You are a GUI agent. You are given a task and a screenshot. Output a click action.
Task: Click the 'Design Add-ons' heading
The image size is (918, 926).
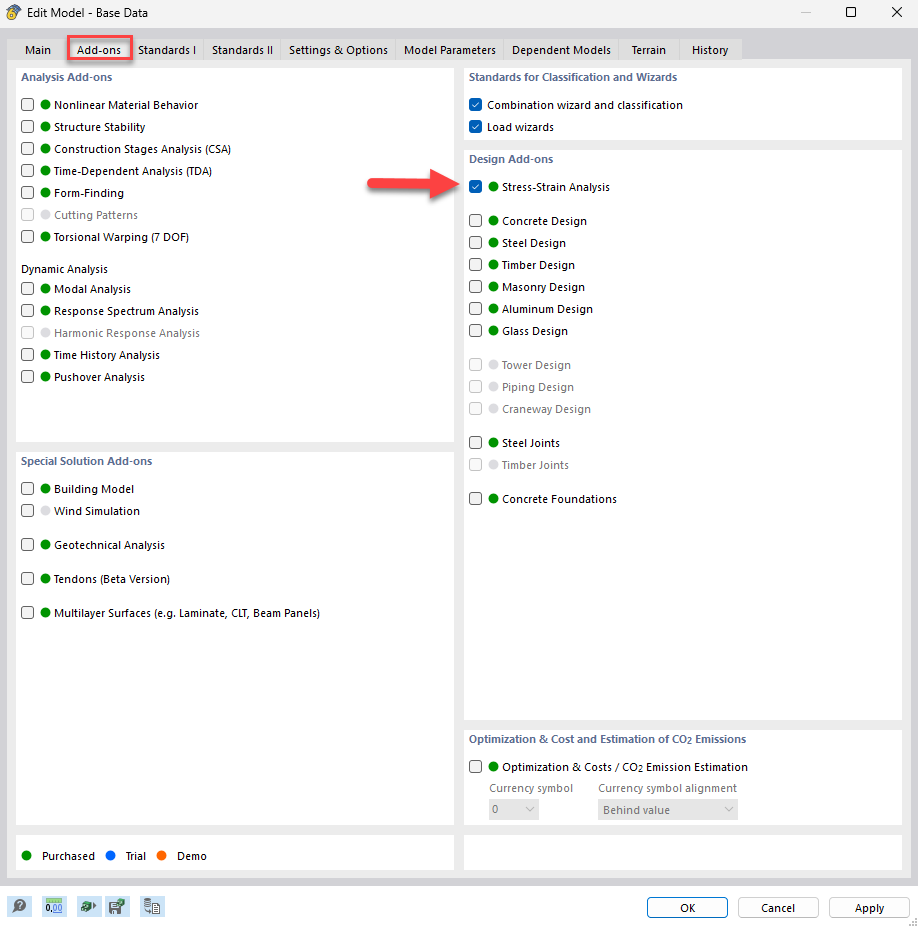(511, 159)
